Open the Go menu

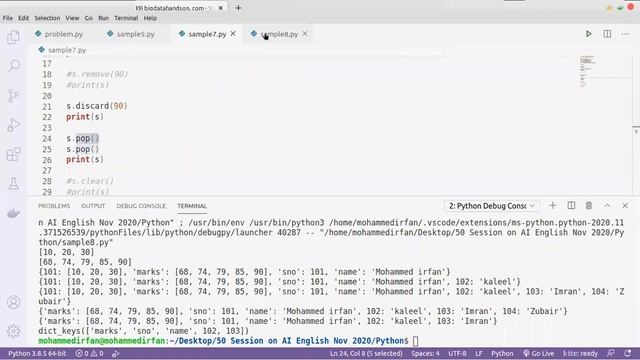point(89,18)
